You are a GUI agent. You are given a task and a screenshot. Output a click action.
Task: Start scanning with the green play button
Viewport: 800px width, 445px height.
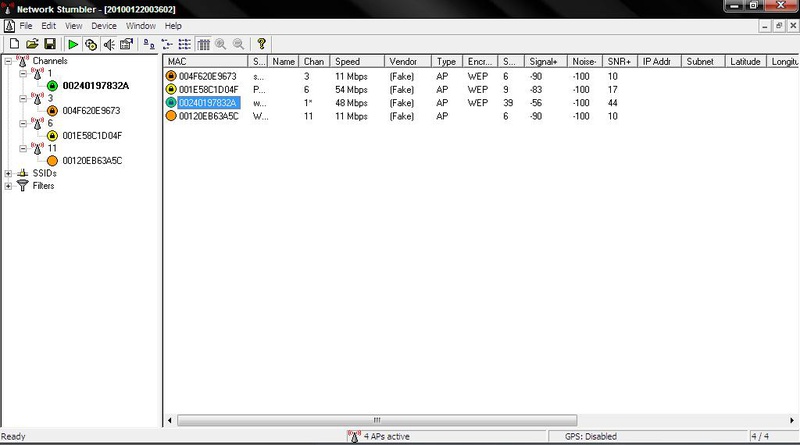coord(73,44)
